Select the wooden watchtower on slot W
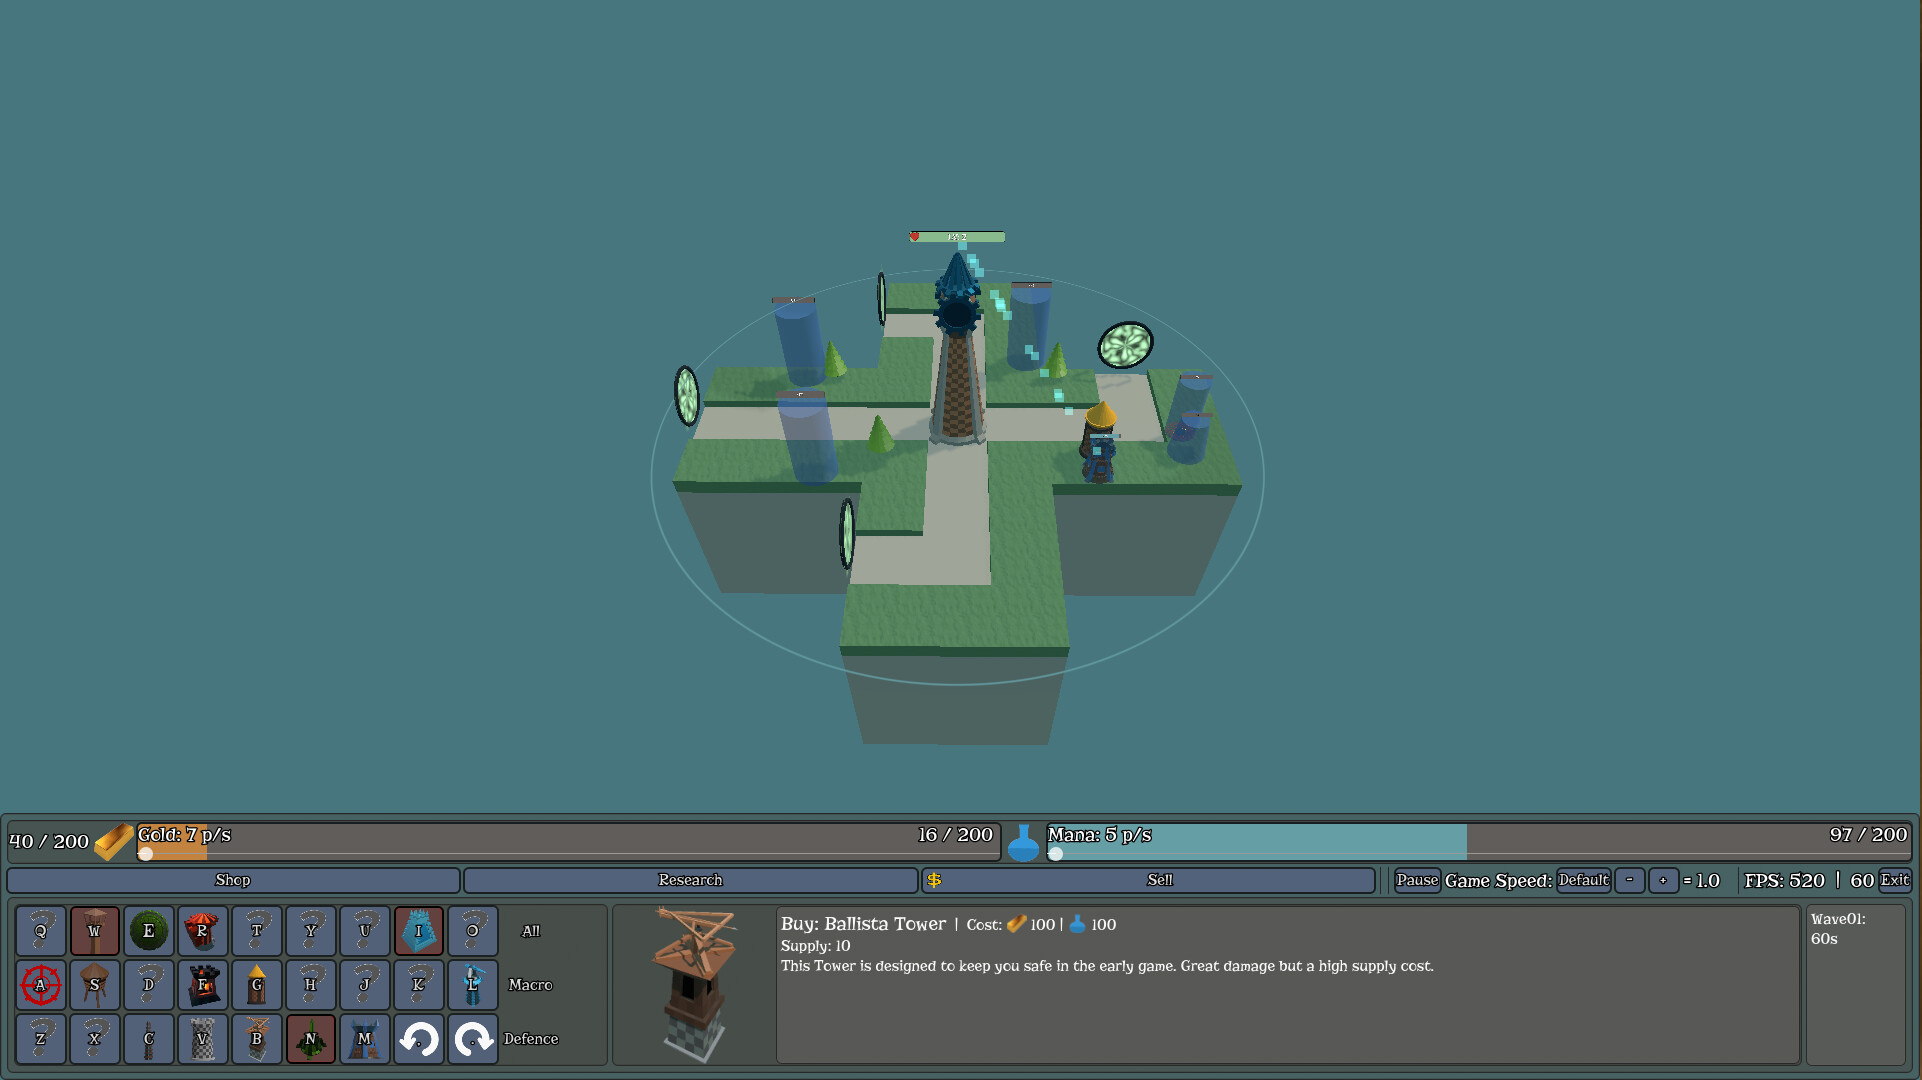1922x1080 pixels. click(95, 931)
